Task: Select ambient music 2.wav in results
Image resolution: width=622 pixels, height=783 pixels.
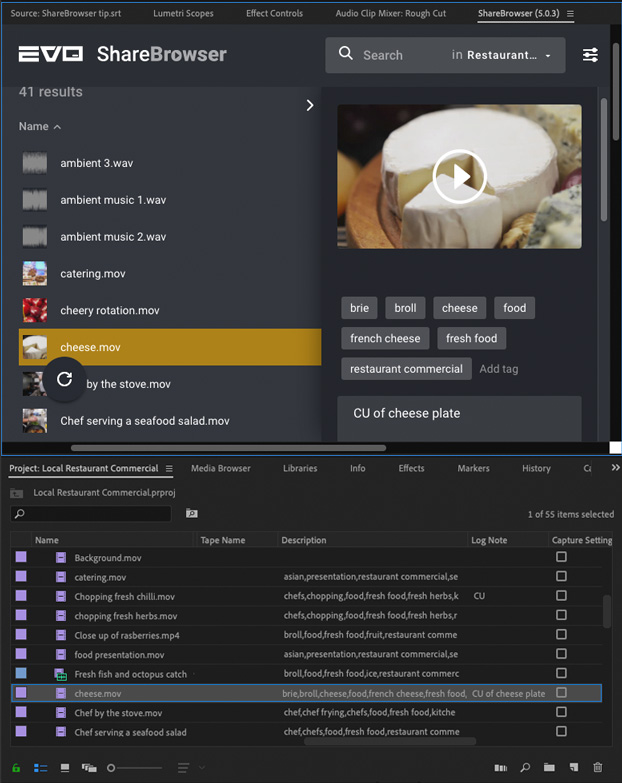Action: (x=170, y=237)
